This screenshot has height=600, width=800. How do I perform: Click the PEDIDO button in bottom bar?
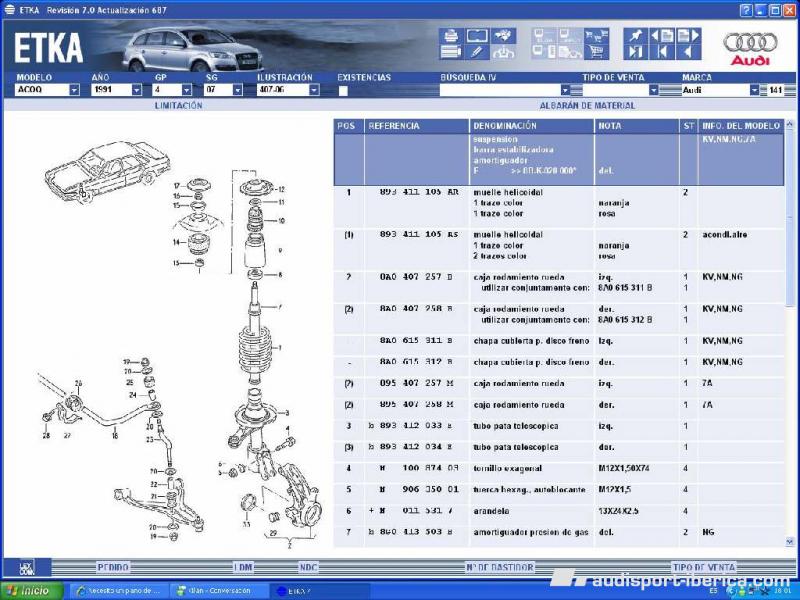(113, 567)
